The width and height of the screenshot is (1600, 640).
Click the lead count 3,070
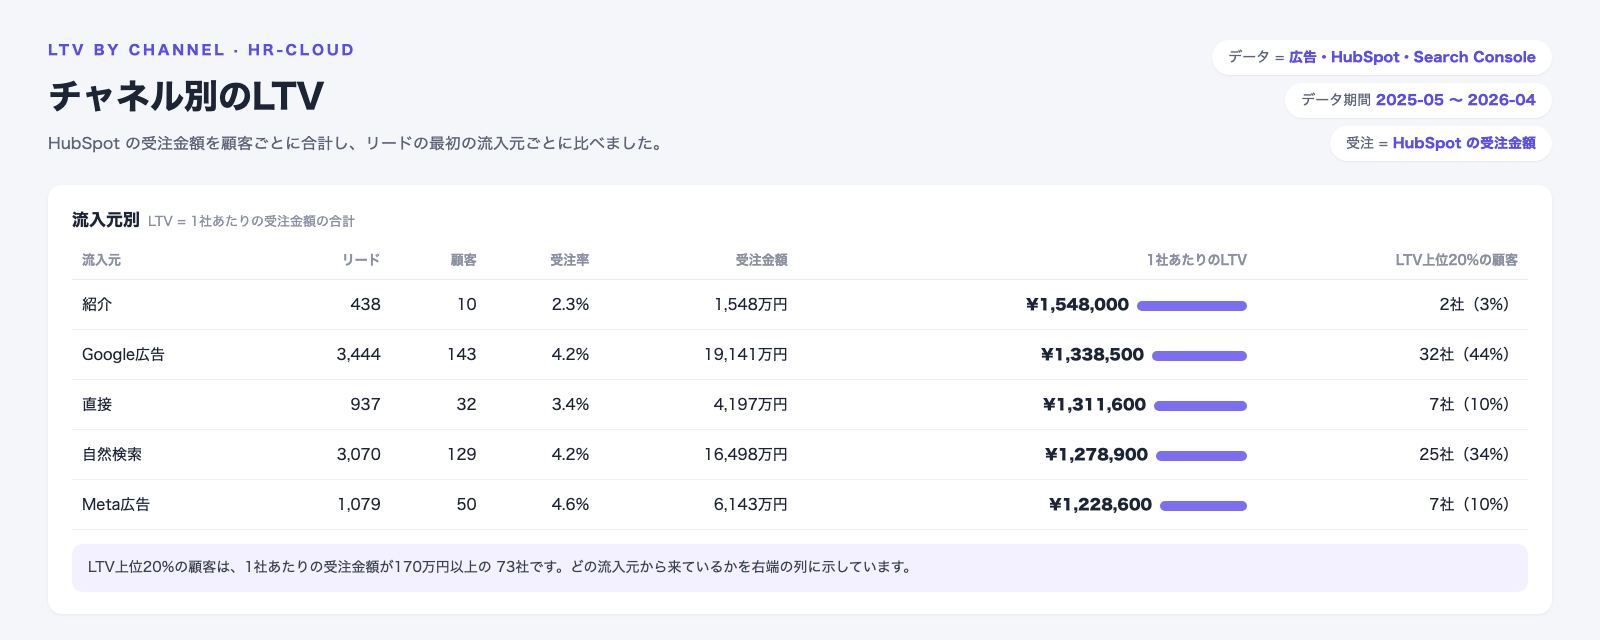tap(359, 454)
